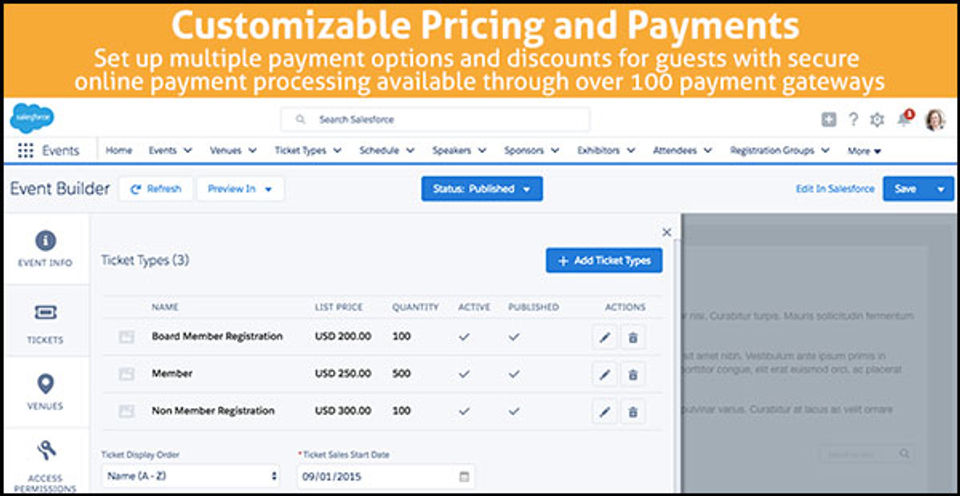
Task: Open Event Info in sidebar
Action: pos(46,249)
